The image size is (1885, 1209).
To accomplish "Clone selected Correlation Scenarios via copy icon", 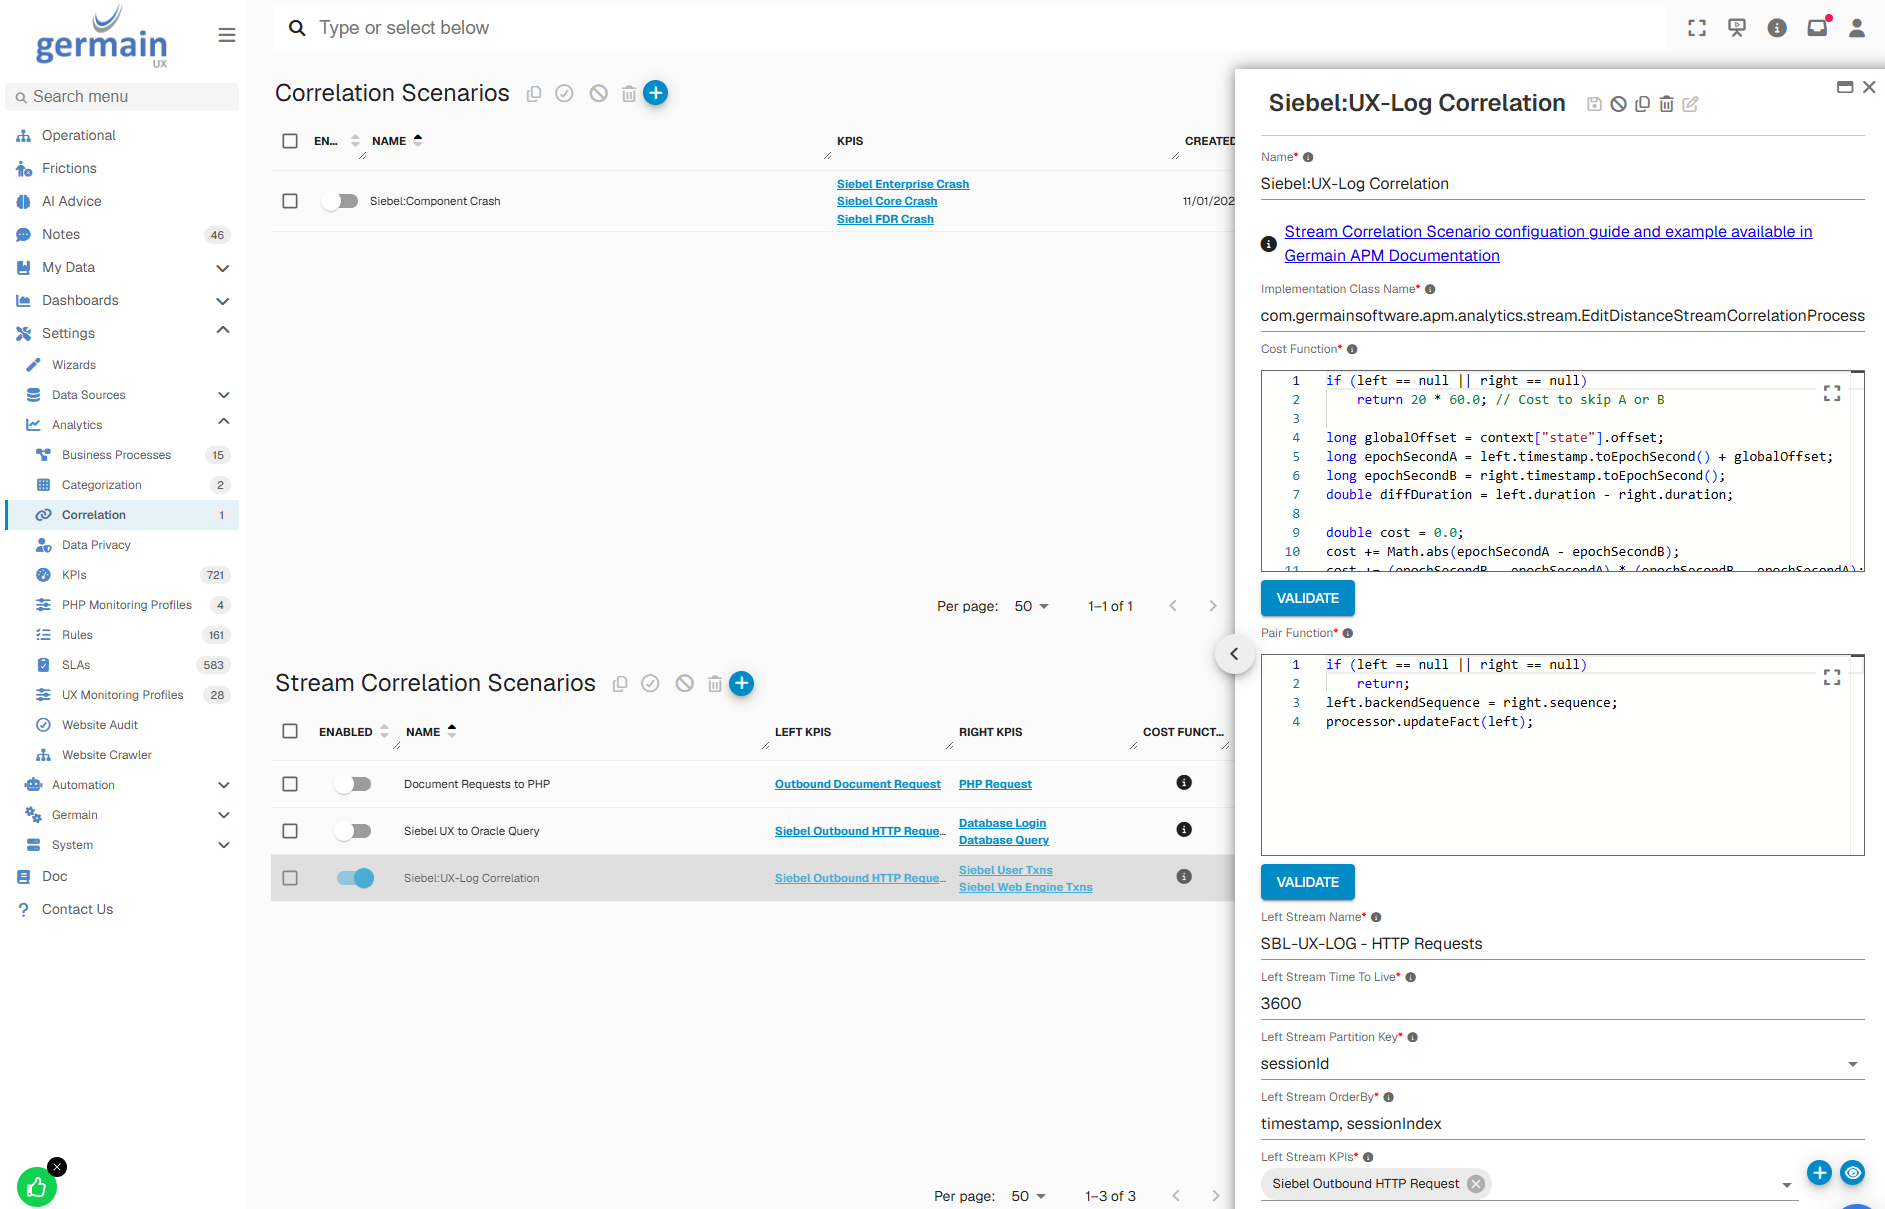I will tap(534, 93).
